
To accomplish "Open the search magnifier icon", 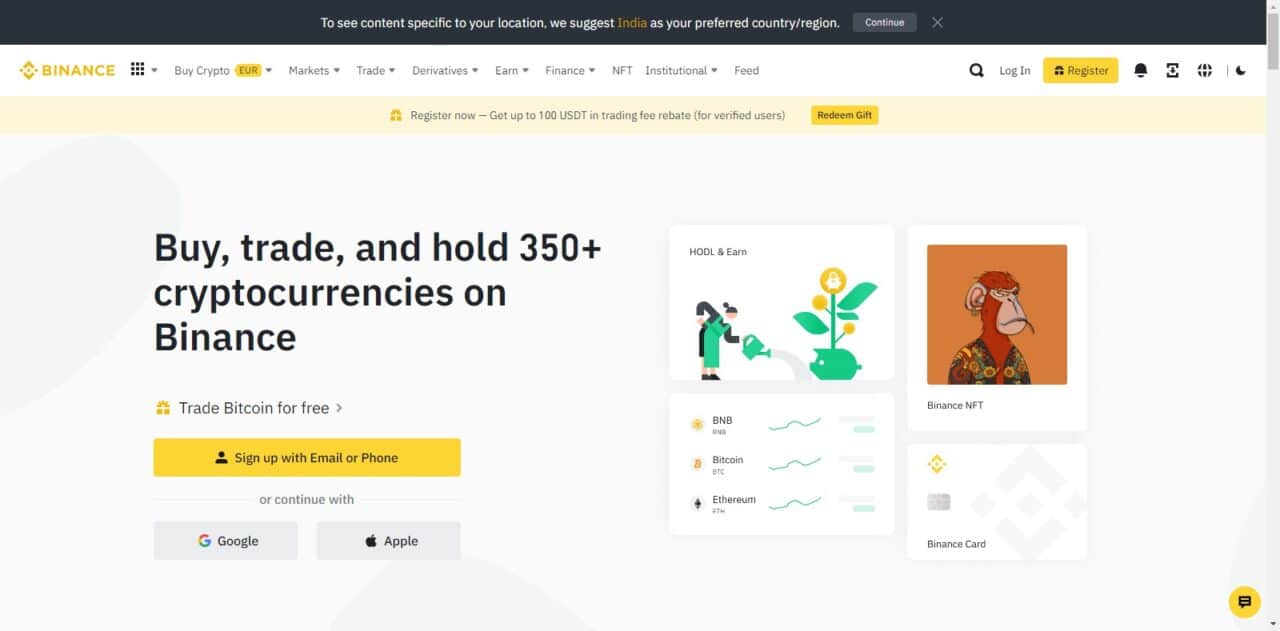I will coord(976,70).
